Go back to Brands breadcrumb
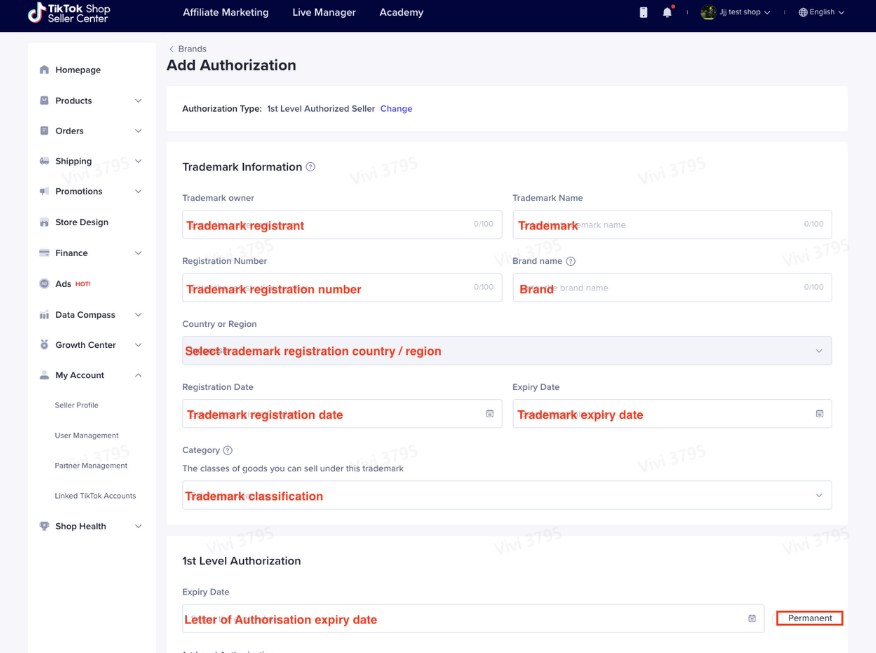 [191, 49]
